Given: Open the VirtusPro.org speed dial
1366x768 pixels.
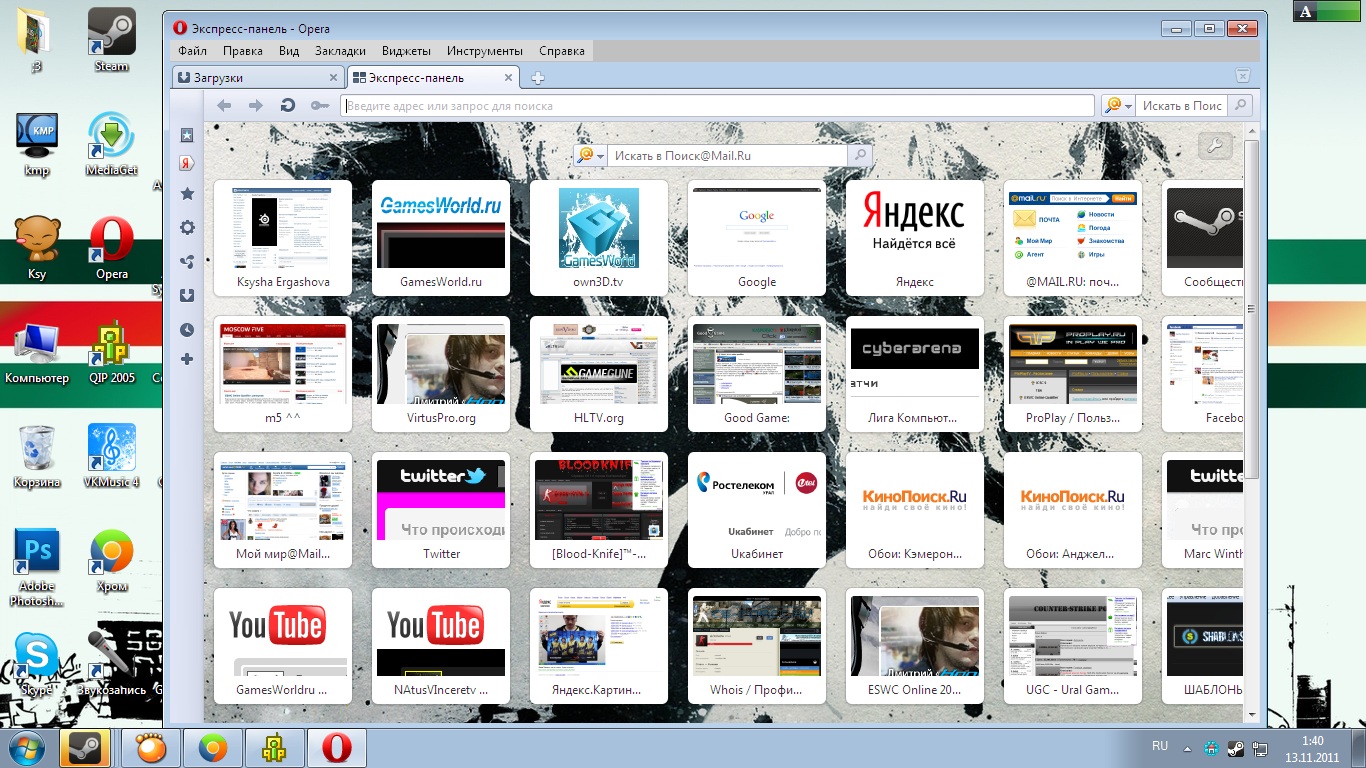Looking at the screenshot, I should 441,374.
